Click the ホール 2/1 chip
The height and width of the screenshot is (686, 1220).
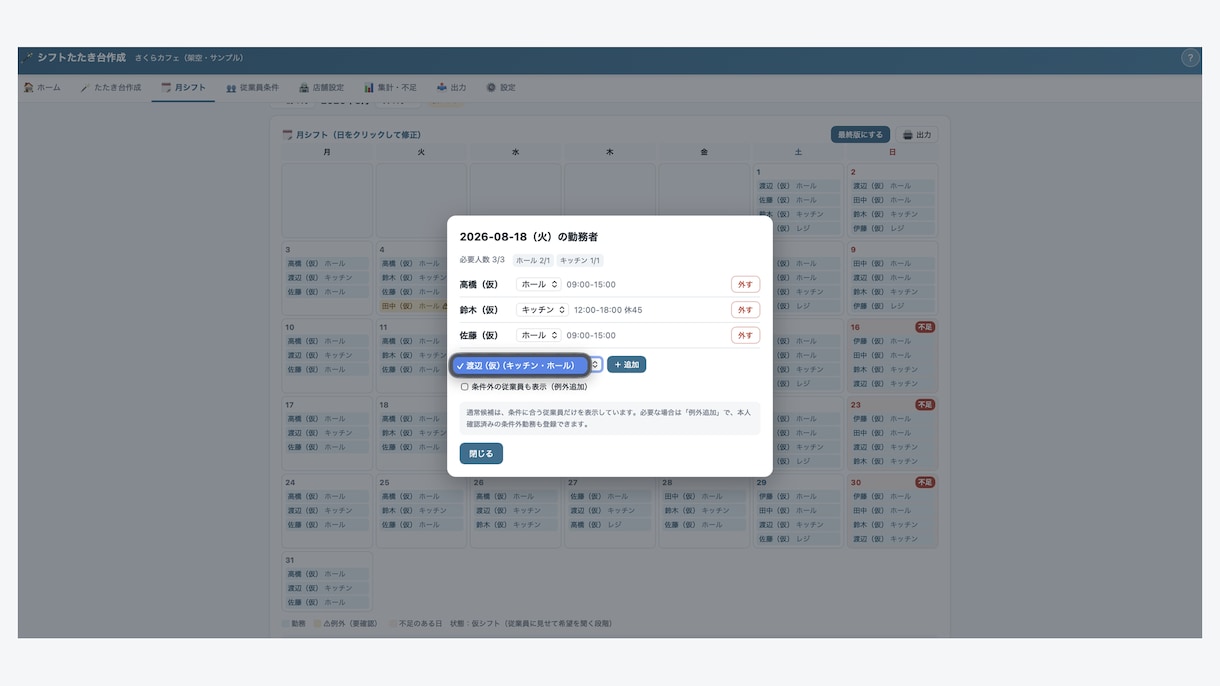(532, 260)
